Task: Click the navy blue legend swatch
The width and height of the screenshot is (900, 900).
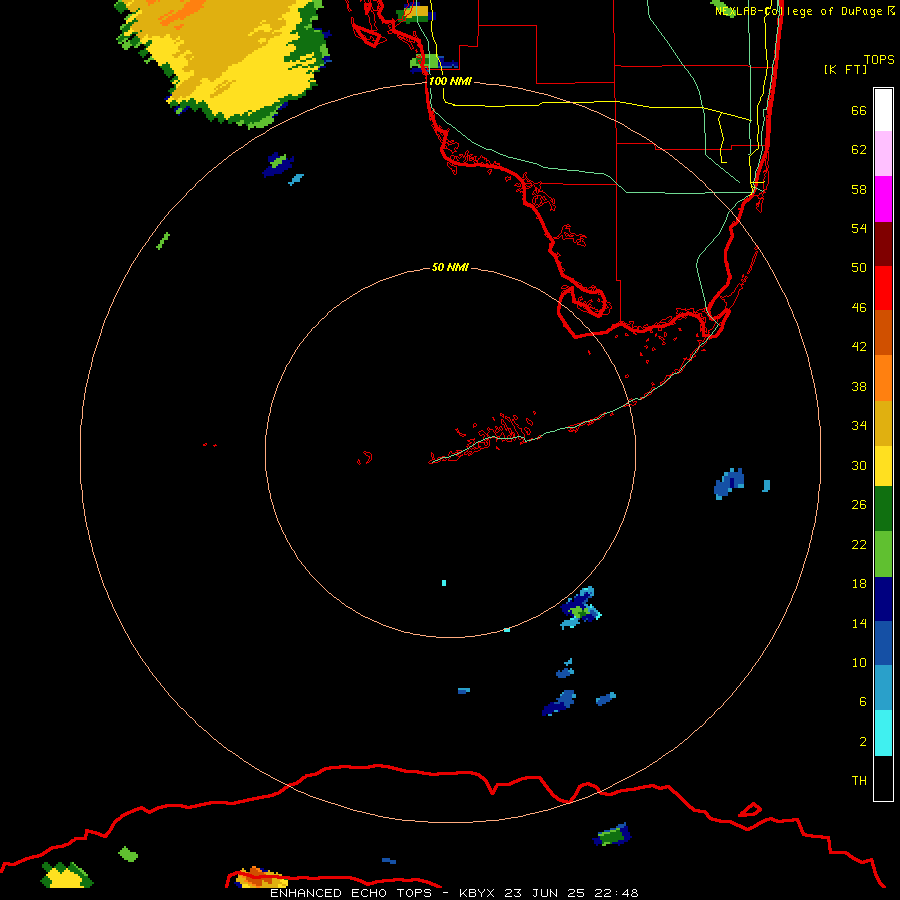Action: [x=883, y=599]
